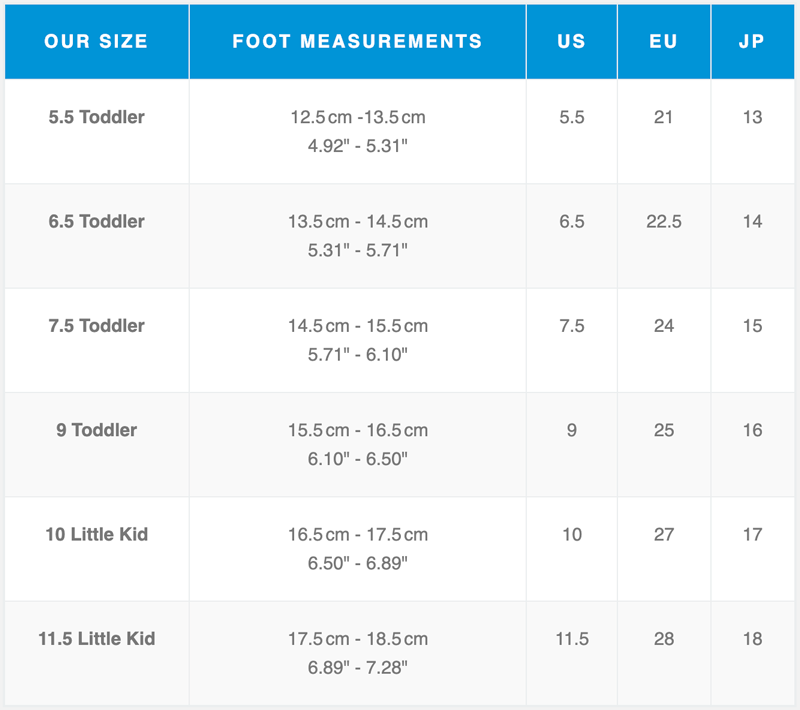Select the 11.5 Little Kid row label
The image size is (800, 710).
click(x=96, y=638)
